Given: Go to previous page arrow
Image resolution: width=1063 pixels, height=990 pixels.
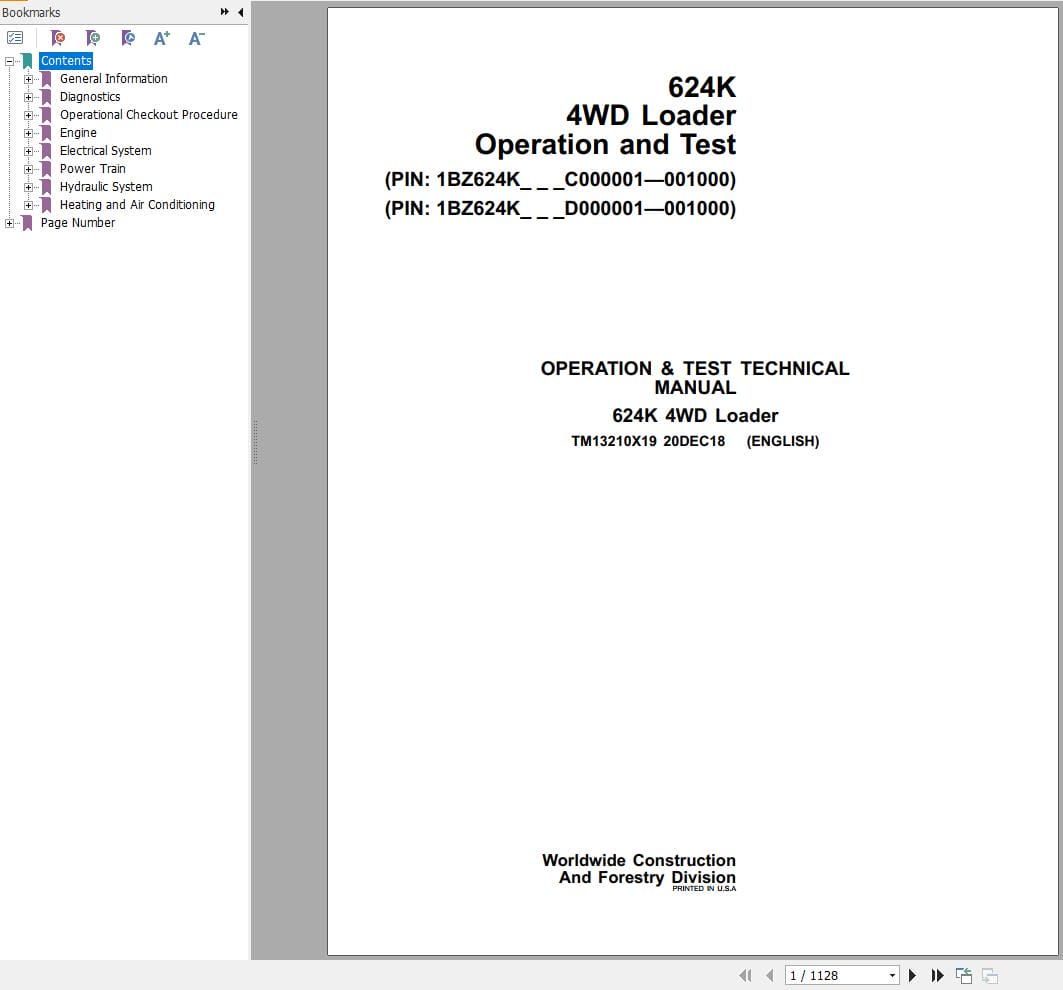Looking at the screenshot, I should [769, 975].
